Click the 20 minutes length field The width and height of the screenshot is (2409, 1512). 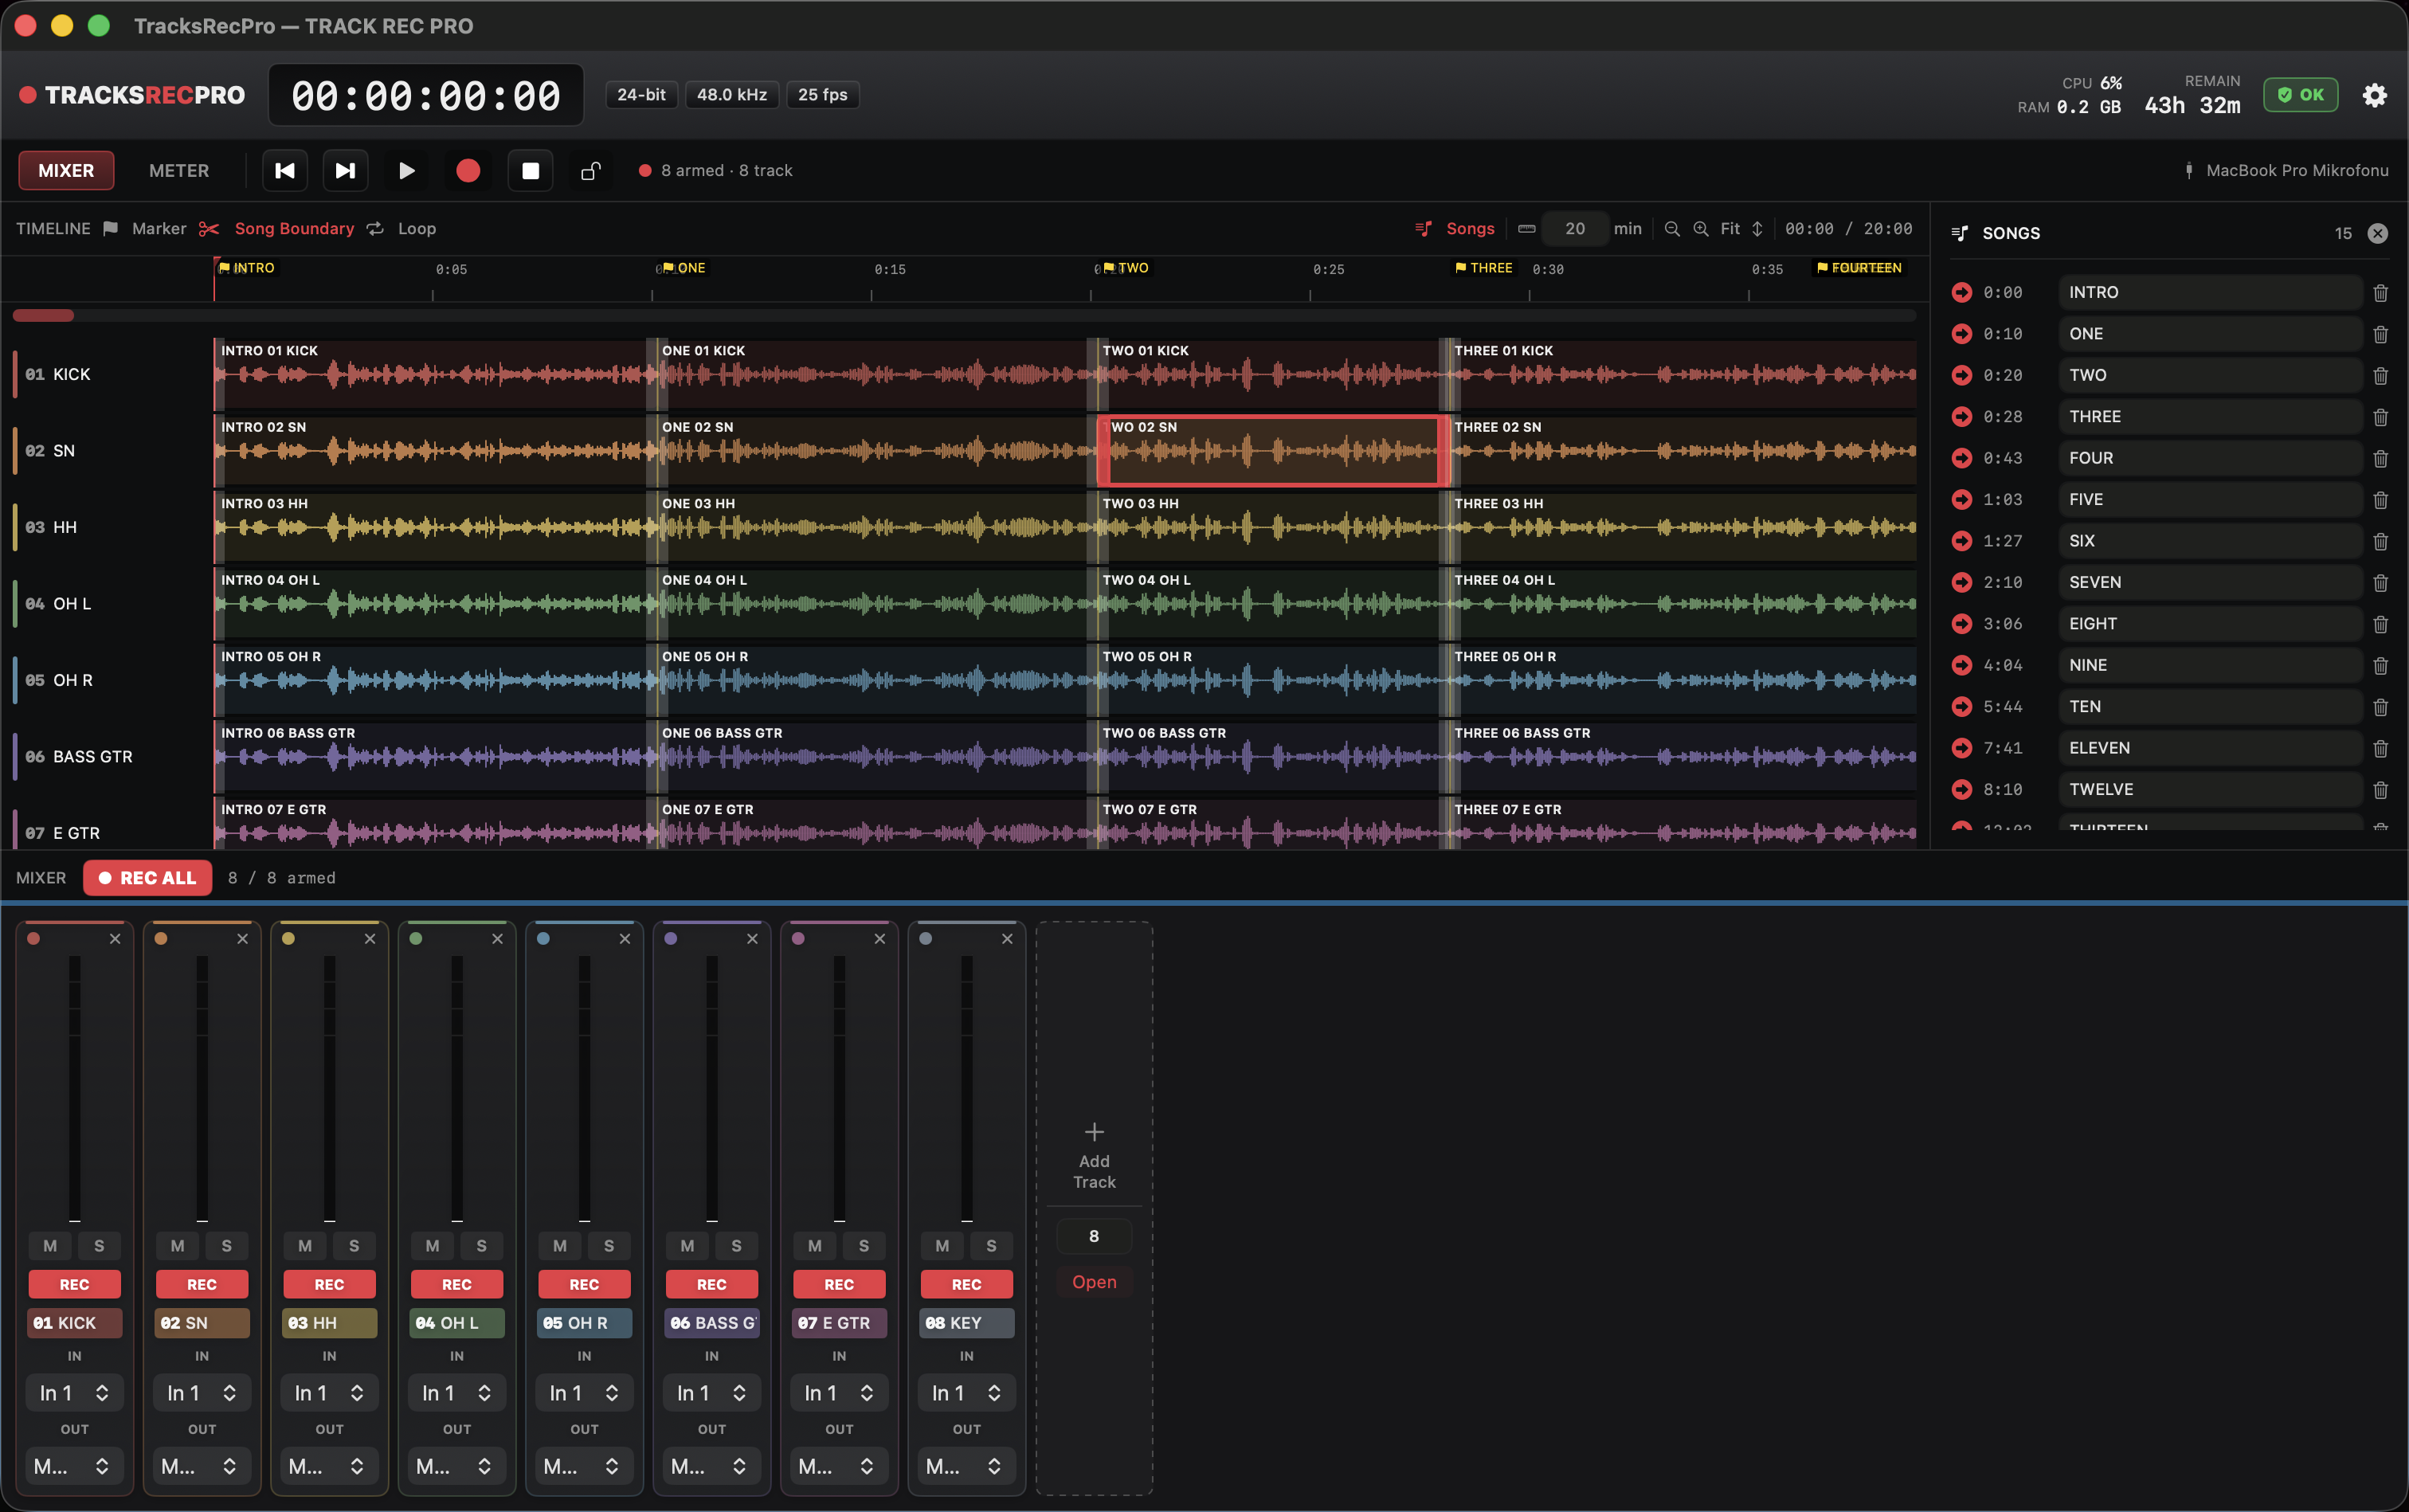[1575, 229]
